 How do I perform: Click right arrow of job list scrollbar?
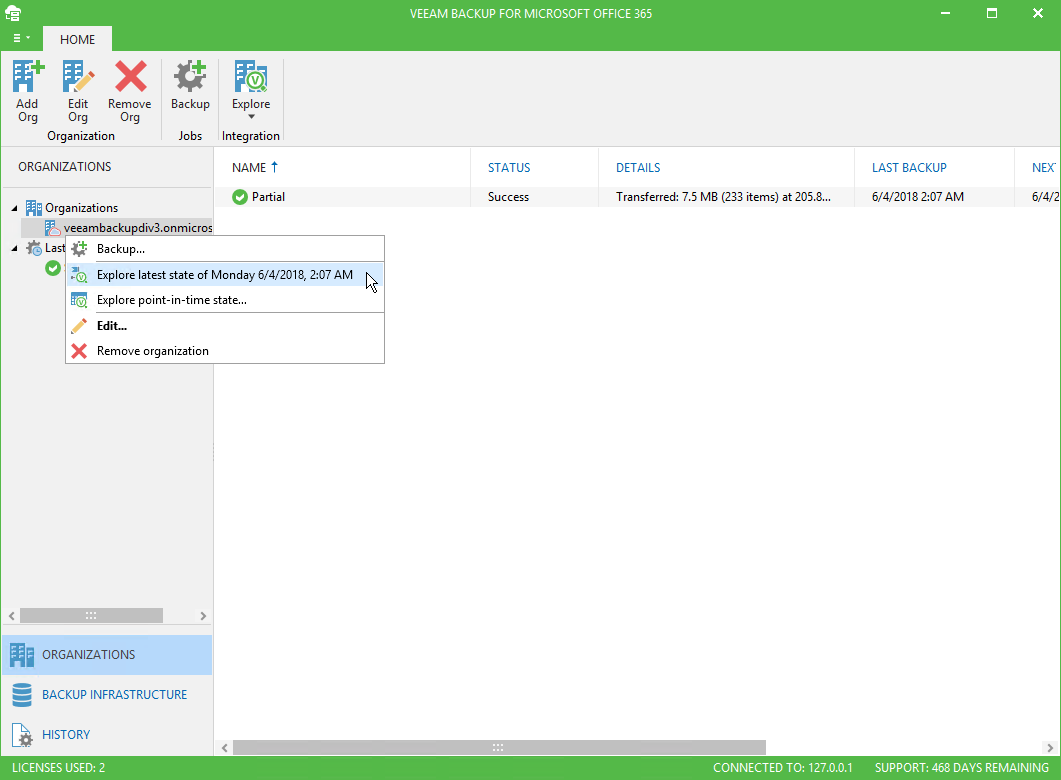[1050, 748]
